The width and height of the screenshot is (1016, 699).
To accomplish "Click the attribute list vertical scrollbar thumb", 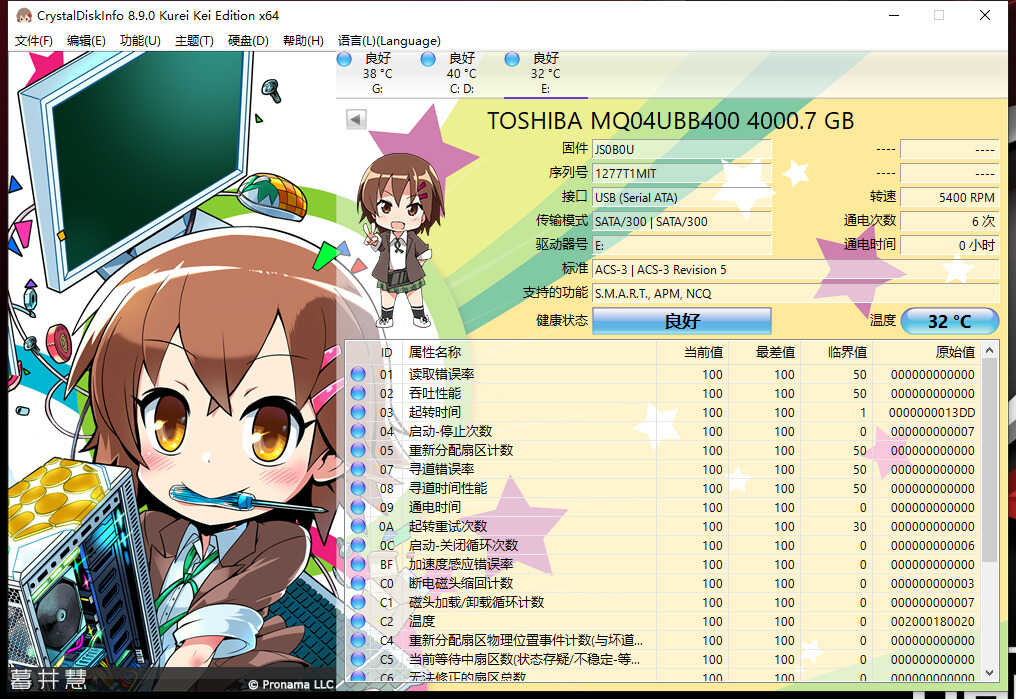I will point(989,461).
